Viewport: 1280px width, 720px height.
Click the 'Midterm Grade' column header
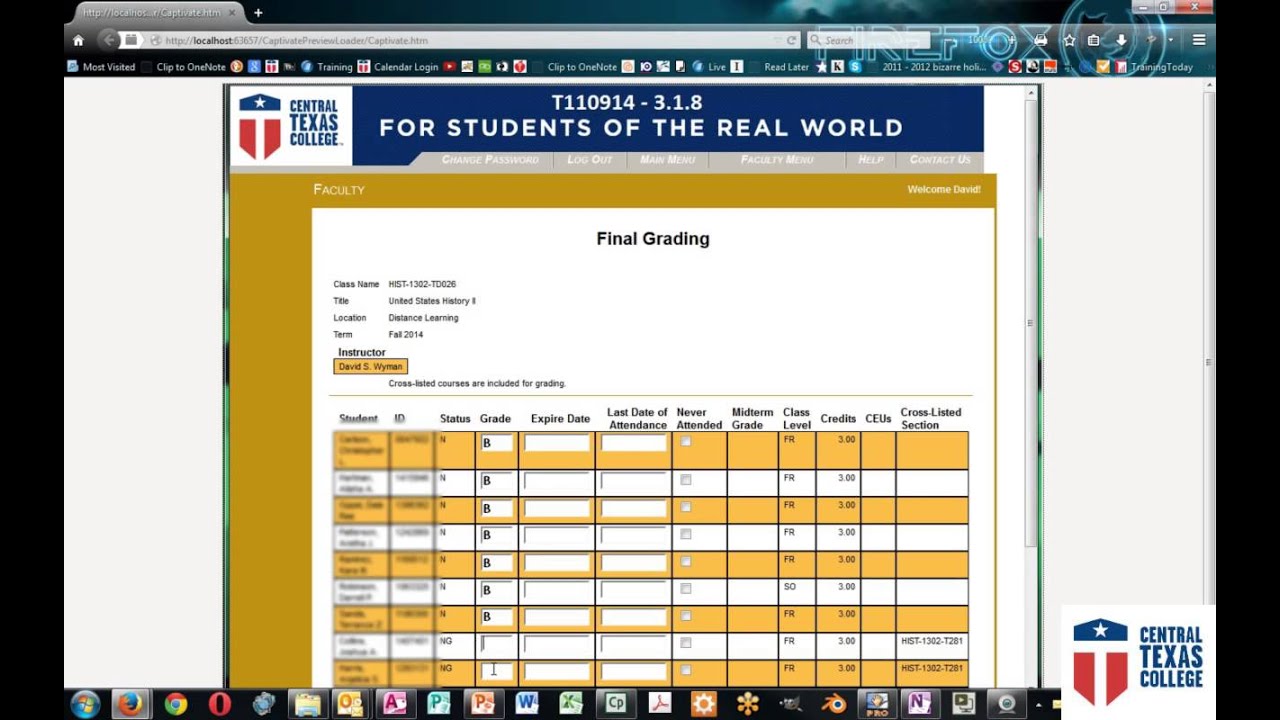pos(752,419)
